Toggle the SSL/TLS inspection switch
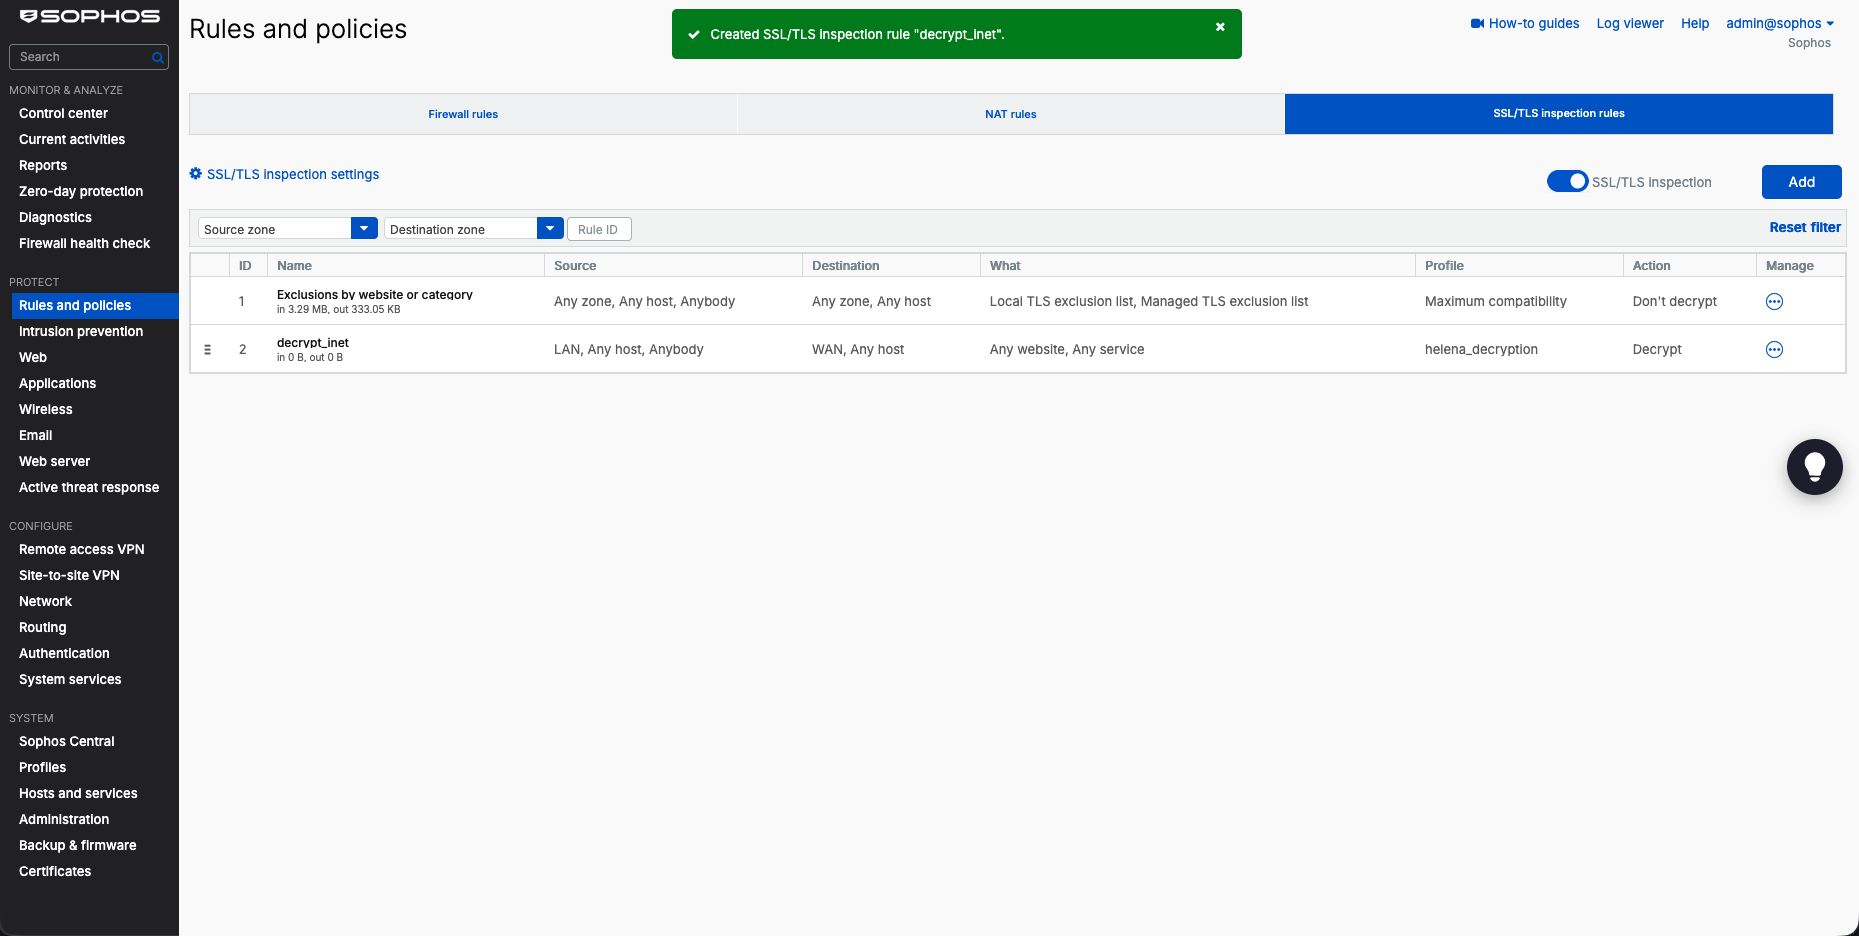The height and width of the screenshot is (936, 1859). pos(1567,181)
